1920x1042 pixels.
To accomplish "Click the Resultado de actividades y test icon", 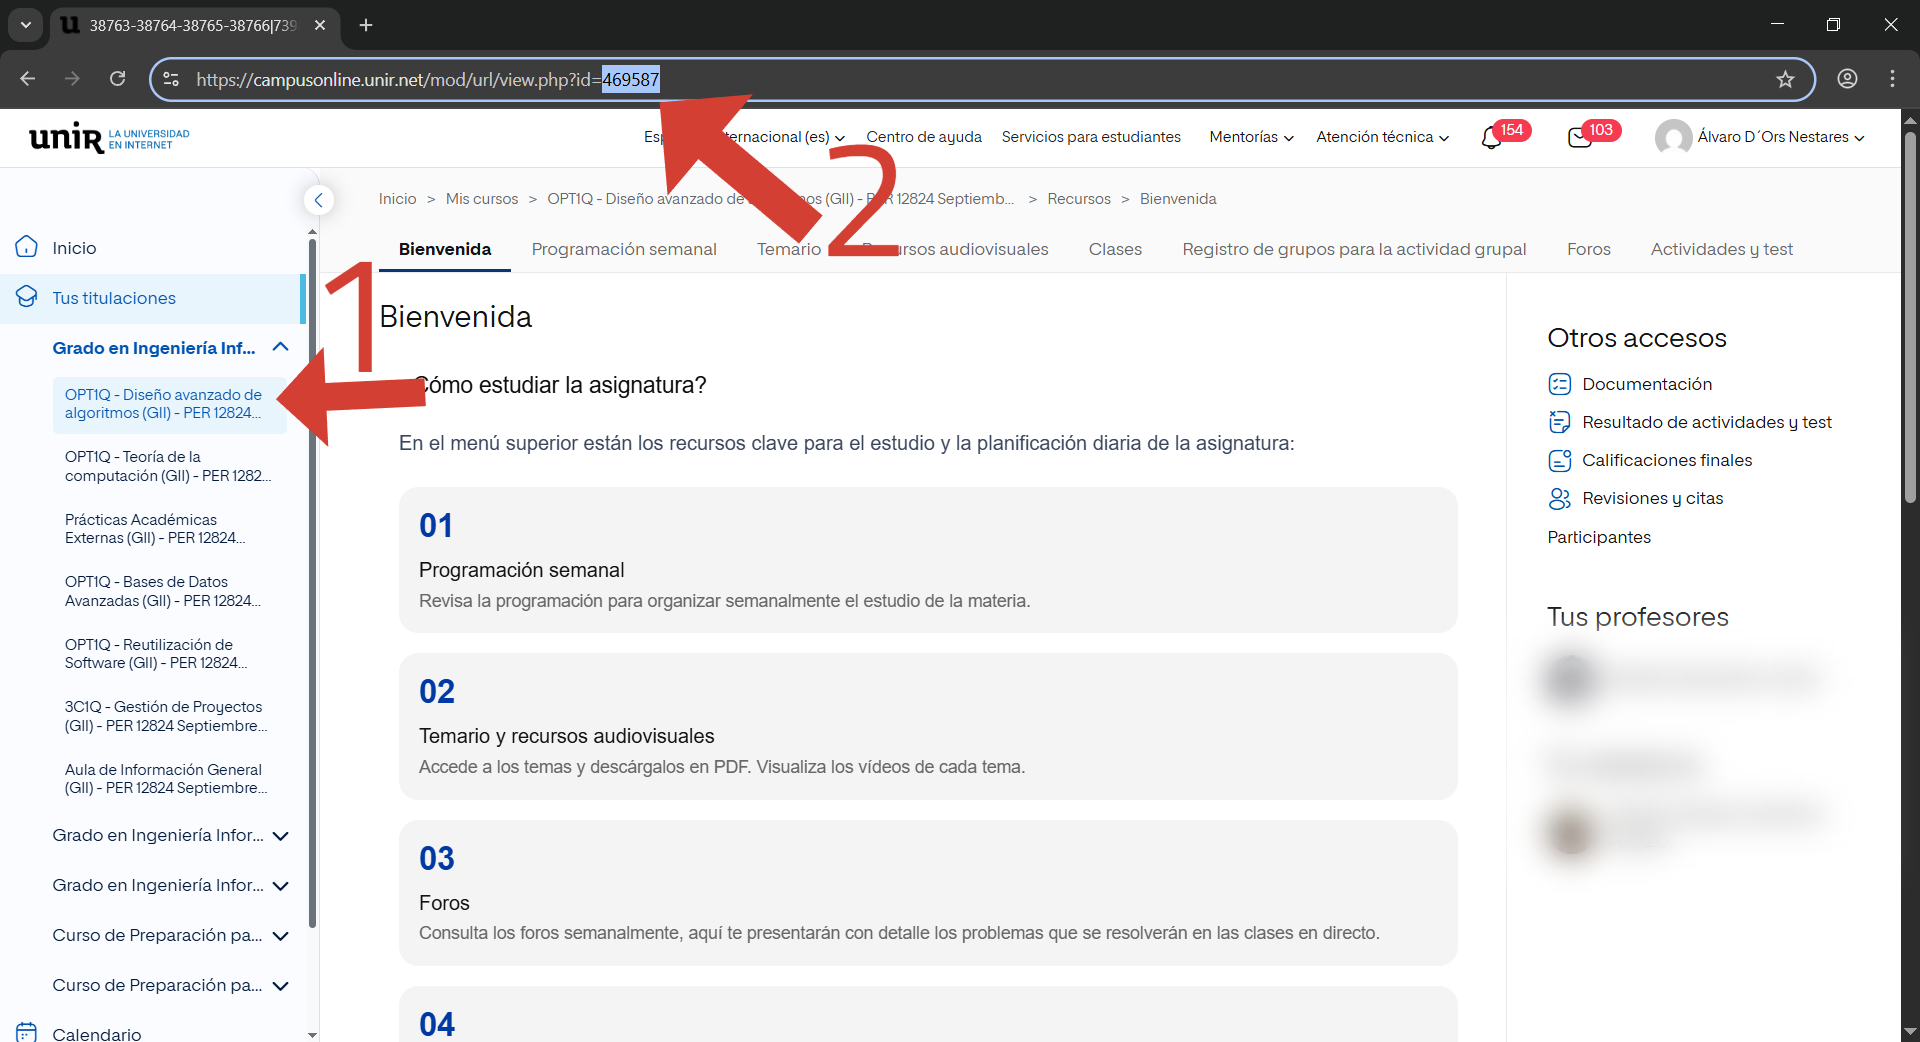I will 1559,422.
